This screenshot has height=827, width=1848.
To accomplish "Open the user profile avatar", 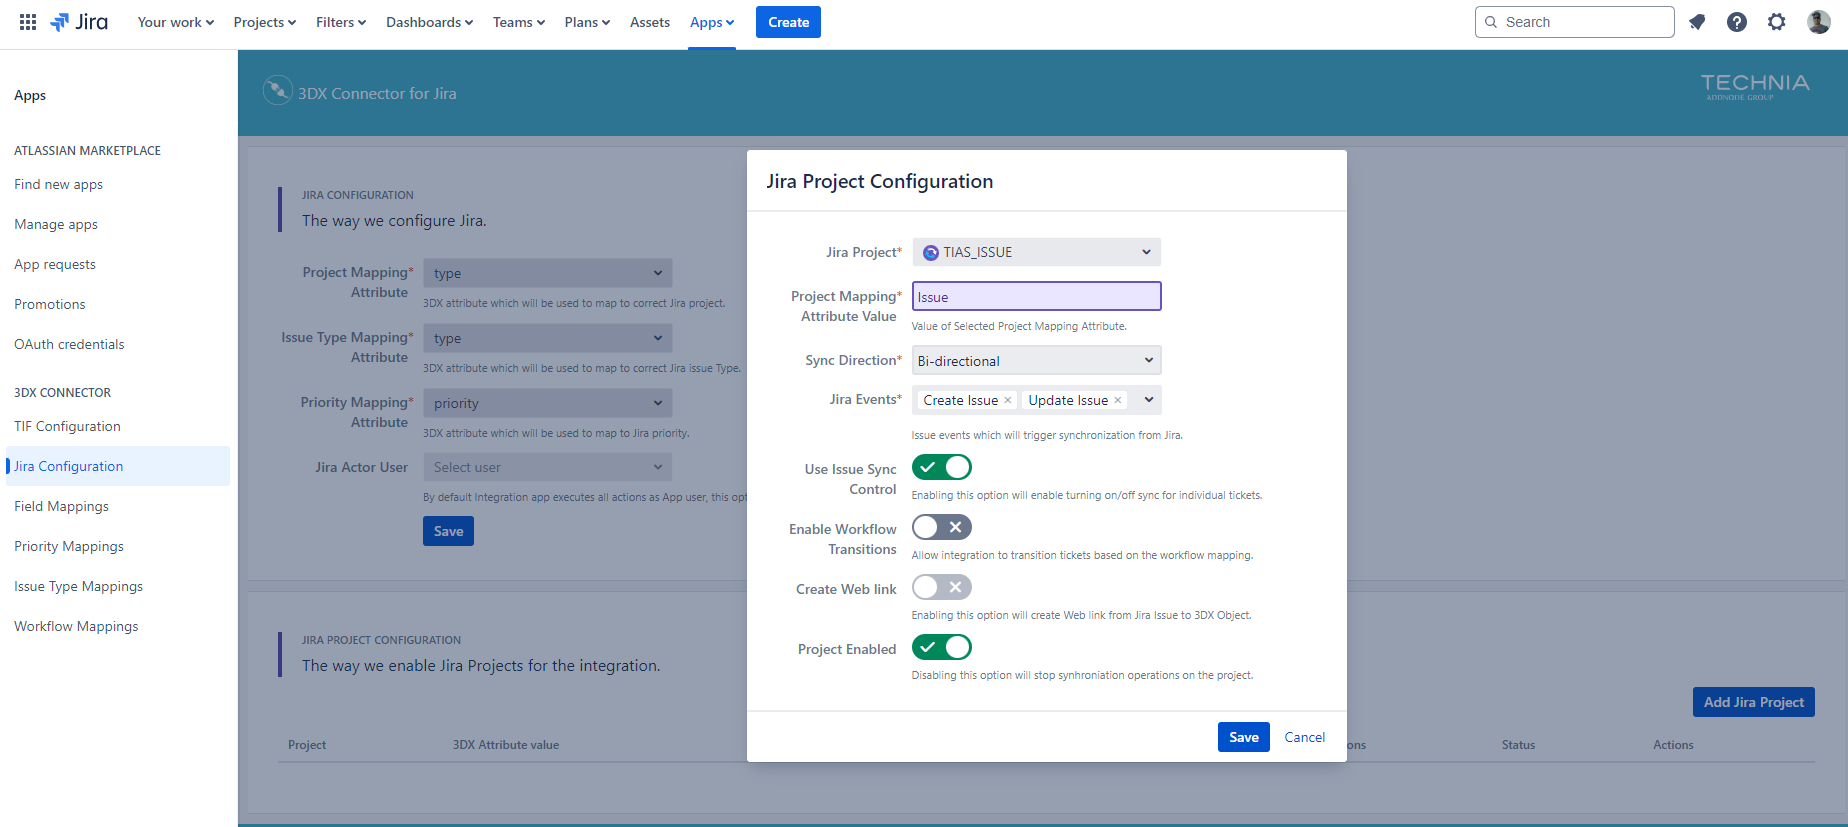I will pos(1819,22).
